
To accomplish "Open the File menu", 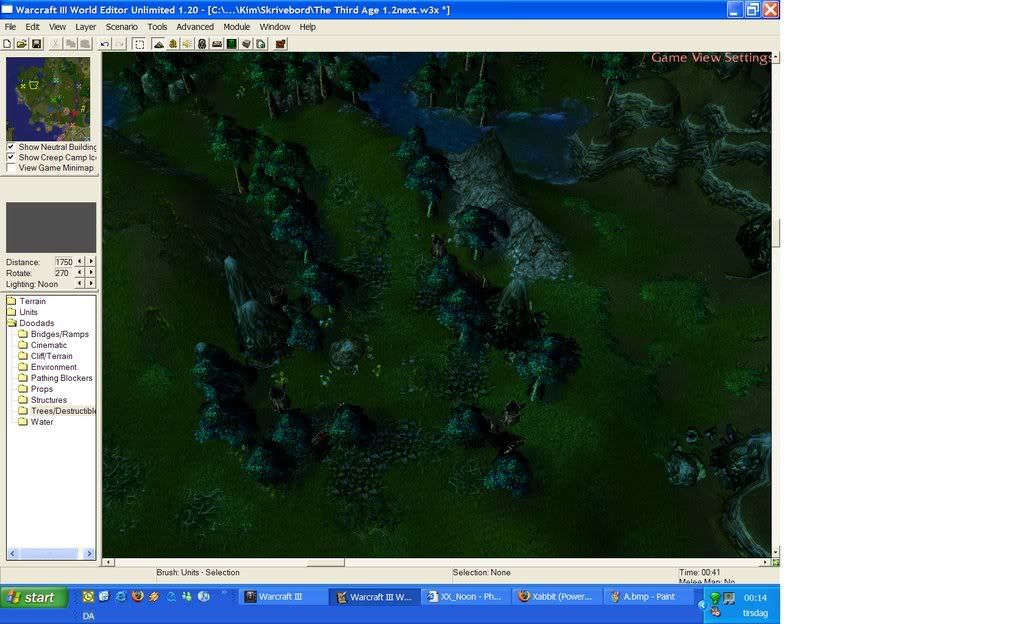I will tap(10, 27).
